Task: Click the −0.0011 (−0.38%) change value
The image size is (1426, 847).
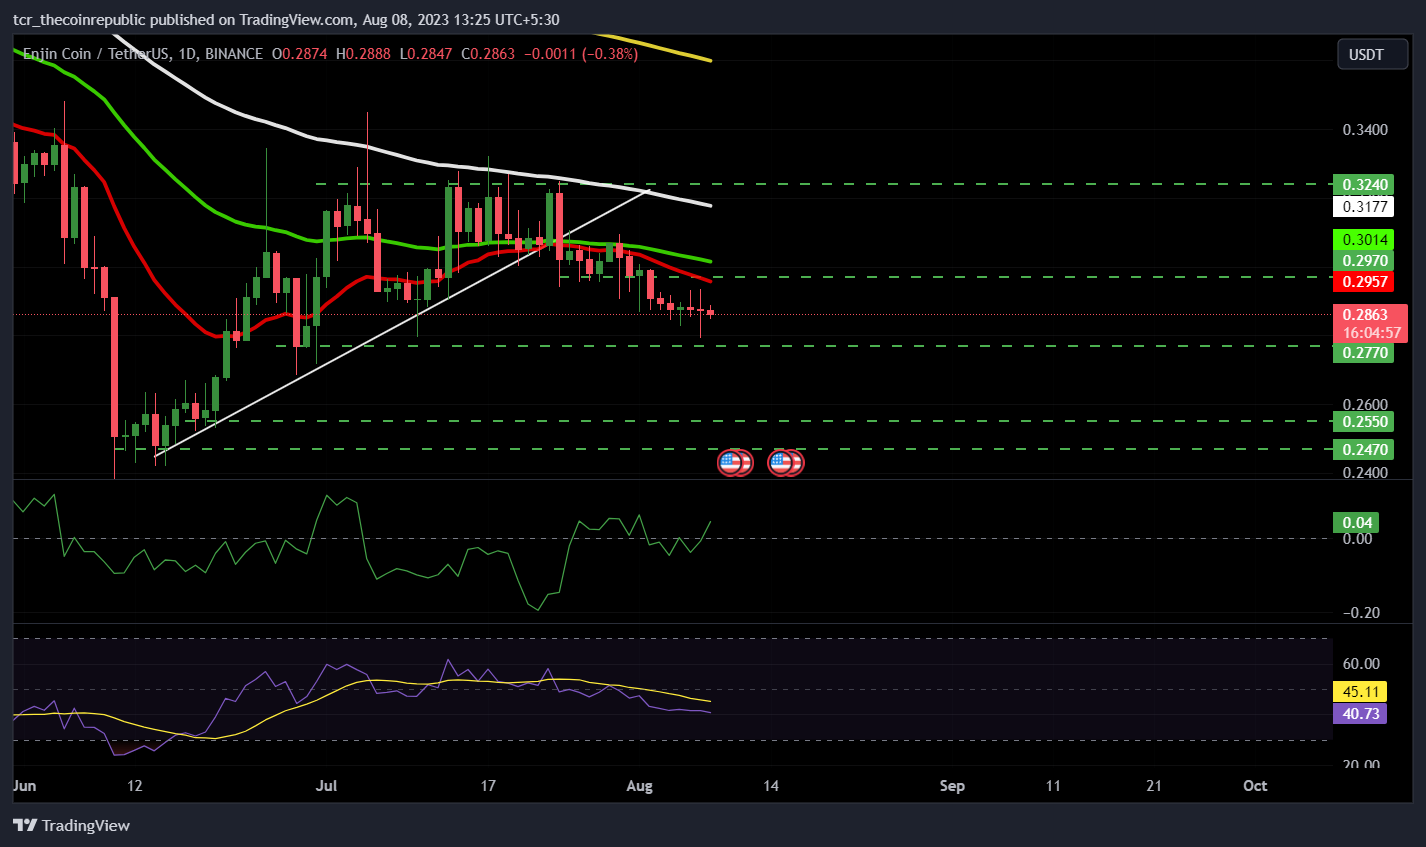Action: pyautogui.click(x=580, y=54)
